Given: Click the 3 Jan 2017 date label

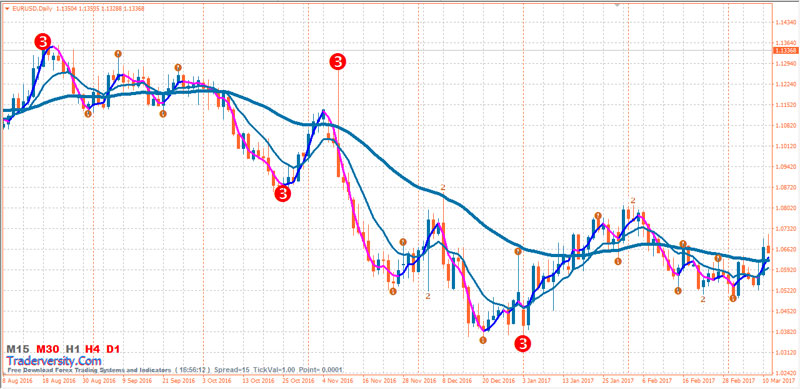Looking at the screenshot, I should click(538, 380).
